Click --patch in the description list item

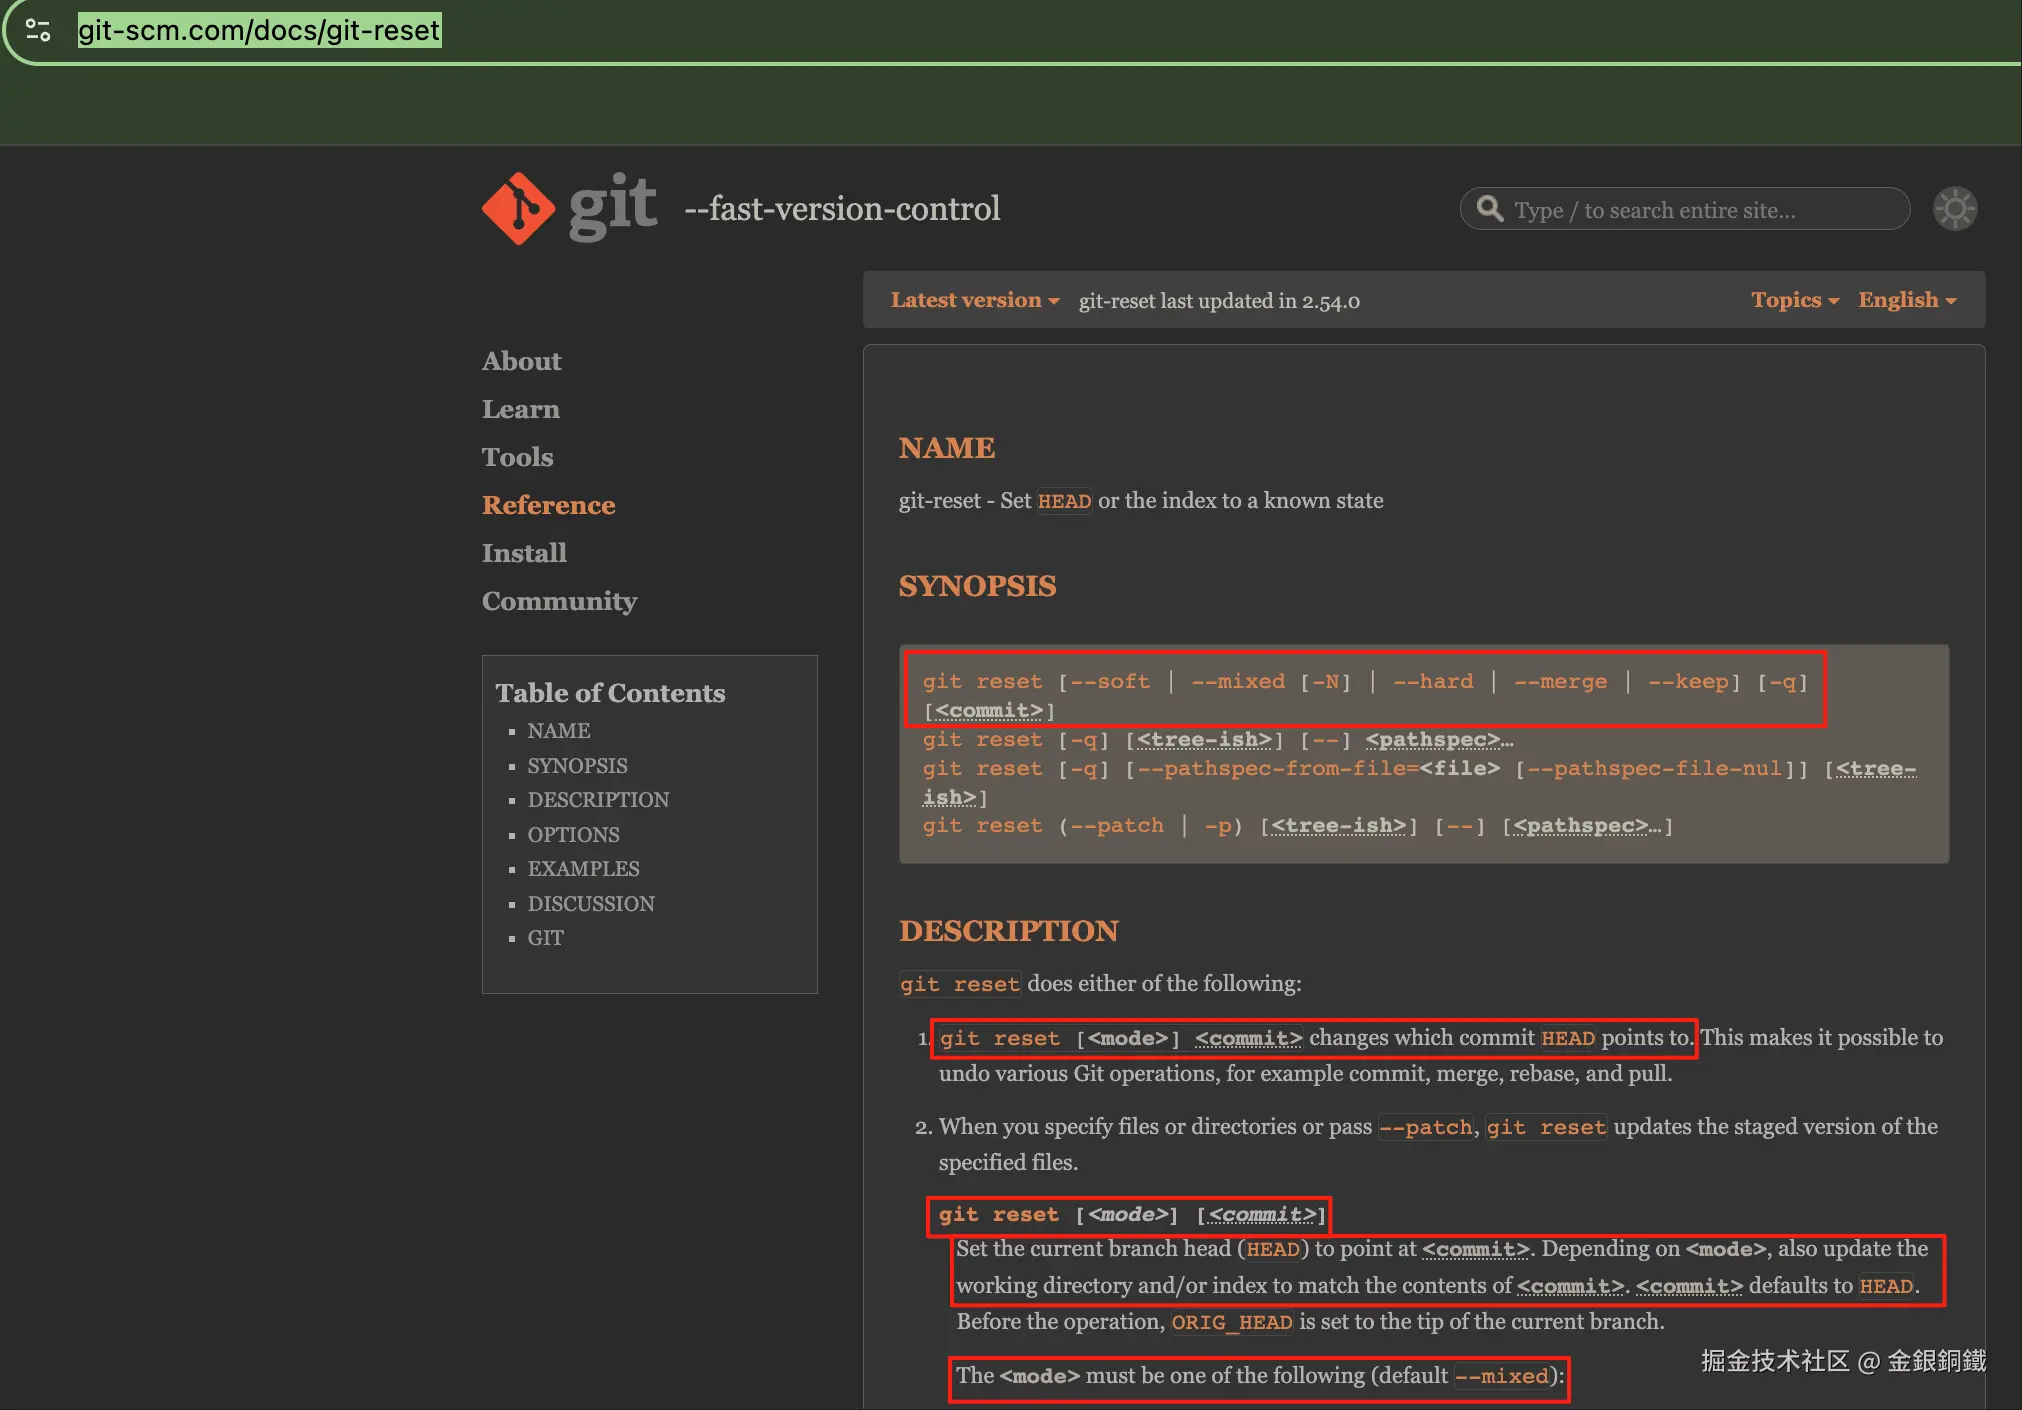(1425, 1127)
